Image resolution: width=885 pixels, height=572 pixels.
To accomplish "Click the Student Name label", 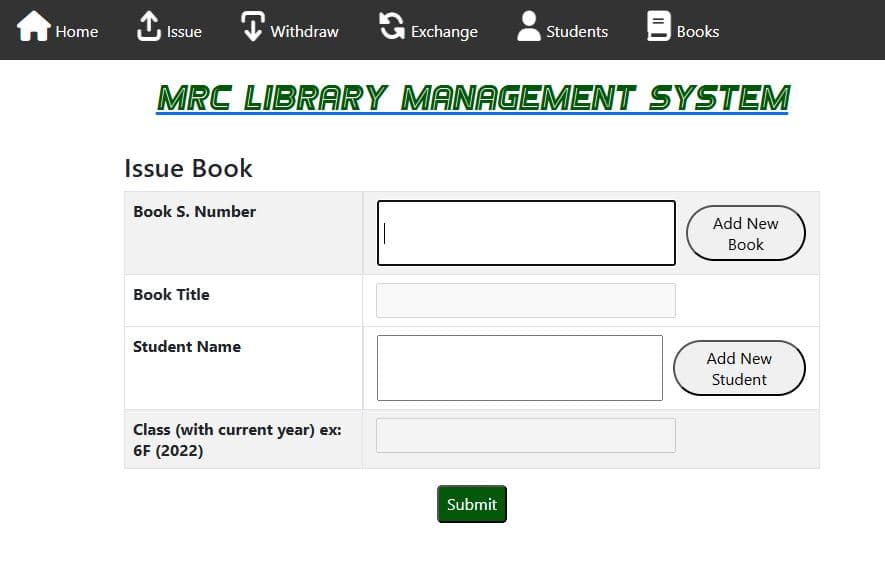I will tap(187, 347).
